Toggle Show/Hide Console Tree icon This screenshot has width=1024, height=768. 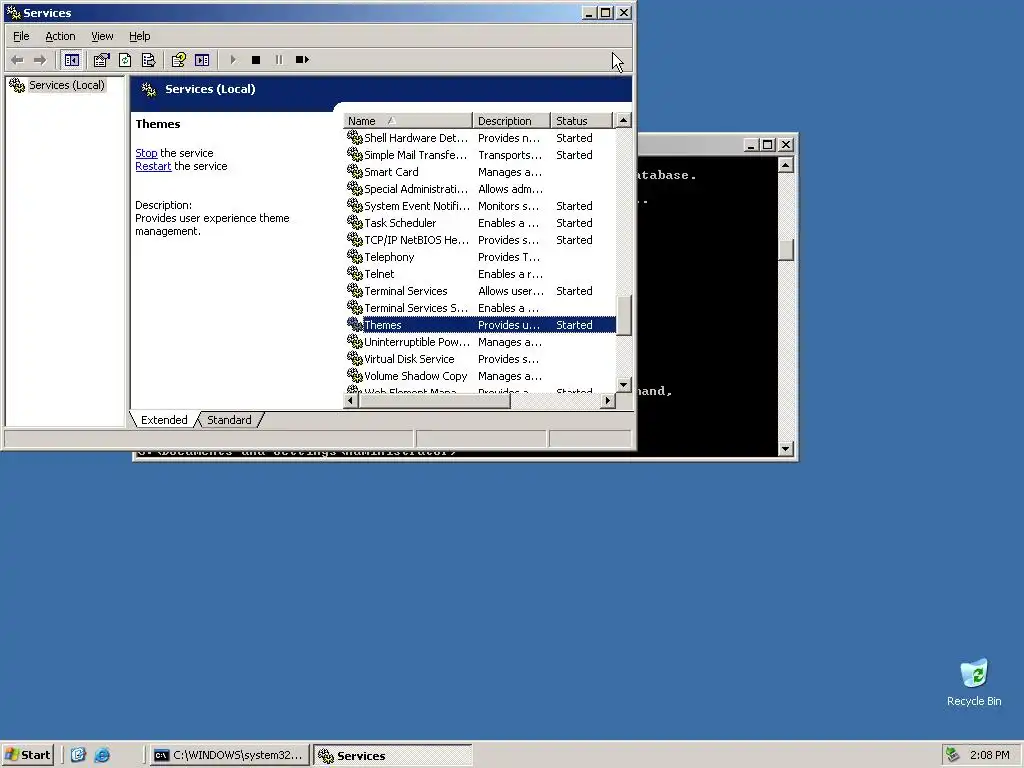point(71,60)
